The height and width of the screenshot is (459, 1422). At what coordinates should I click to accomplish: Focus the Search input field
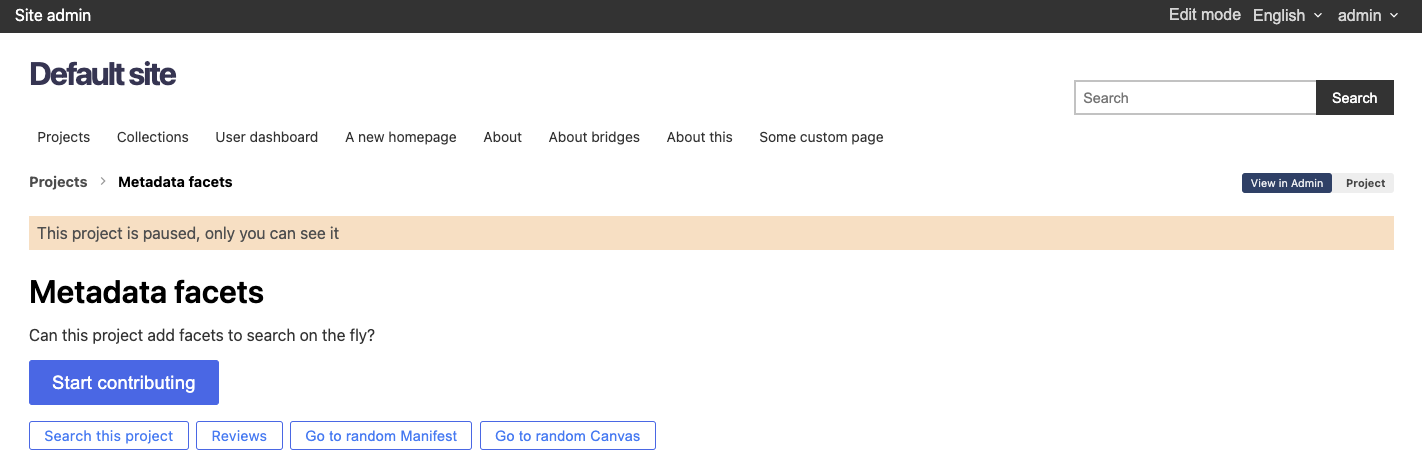pyautogui.click(x=1195, y=98)
